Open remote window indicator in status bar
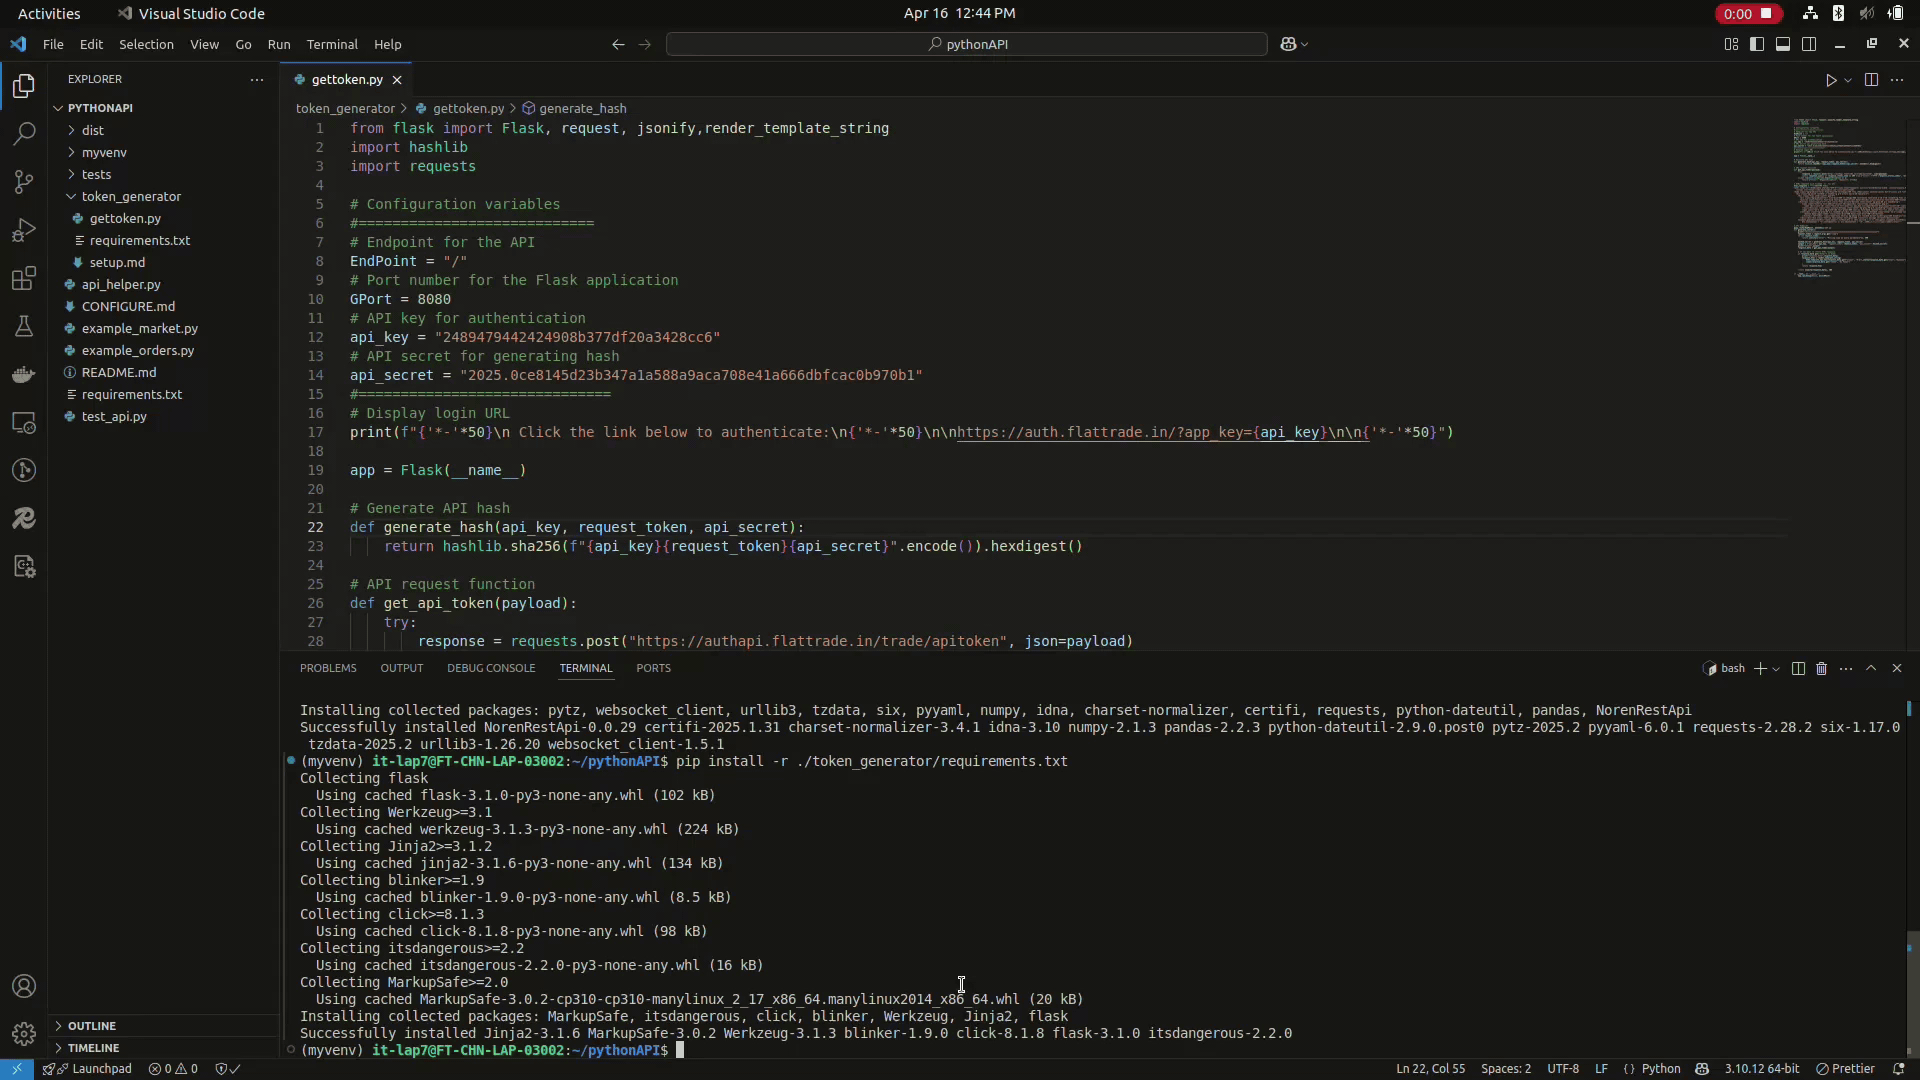The height and width of the screenshot is (1080, 1920). click(x=17, y=1069)
